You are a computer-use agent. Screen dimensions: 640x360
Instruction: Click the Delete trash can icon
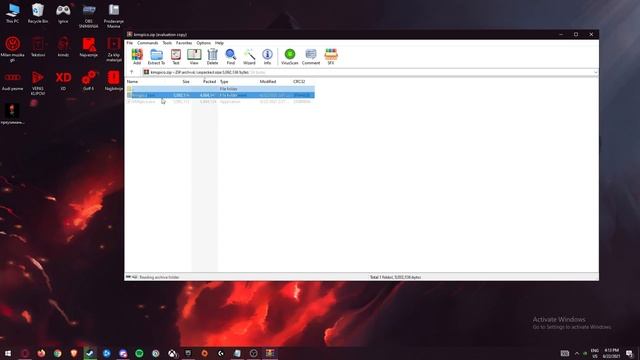pyautogui.click(x=212, y=56)
